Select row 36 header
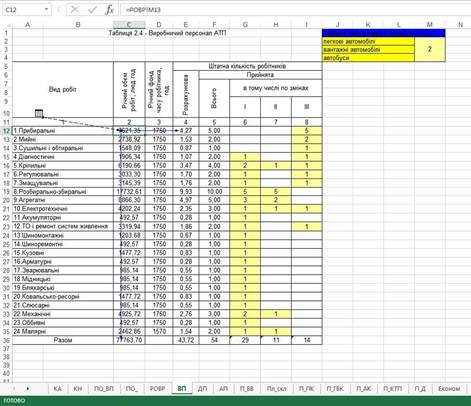This screenshot has width=471, height=406. (x=6, y=340)
